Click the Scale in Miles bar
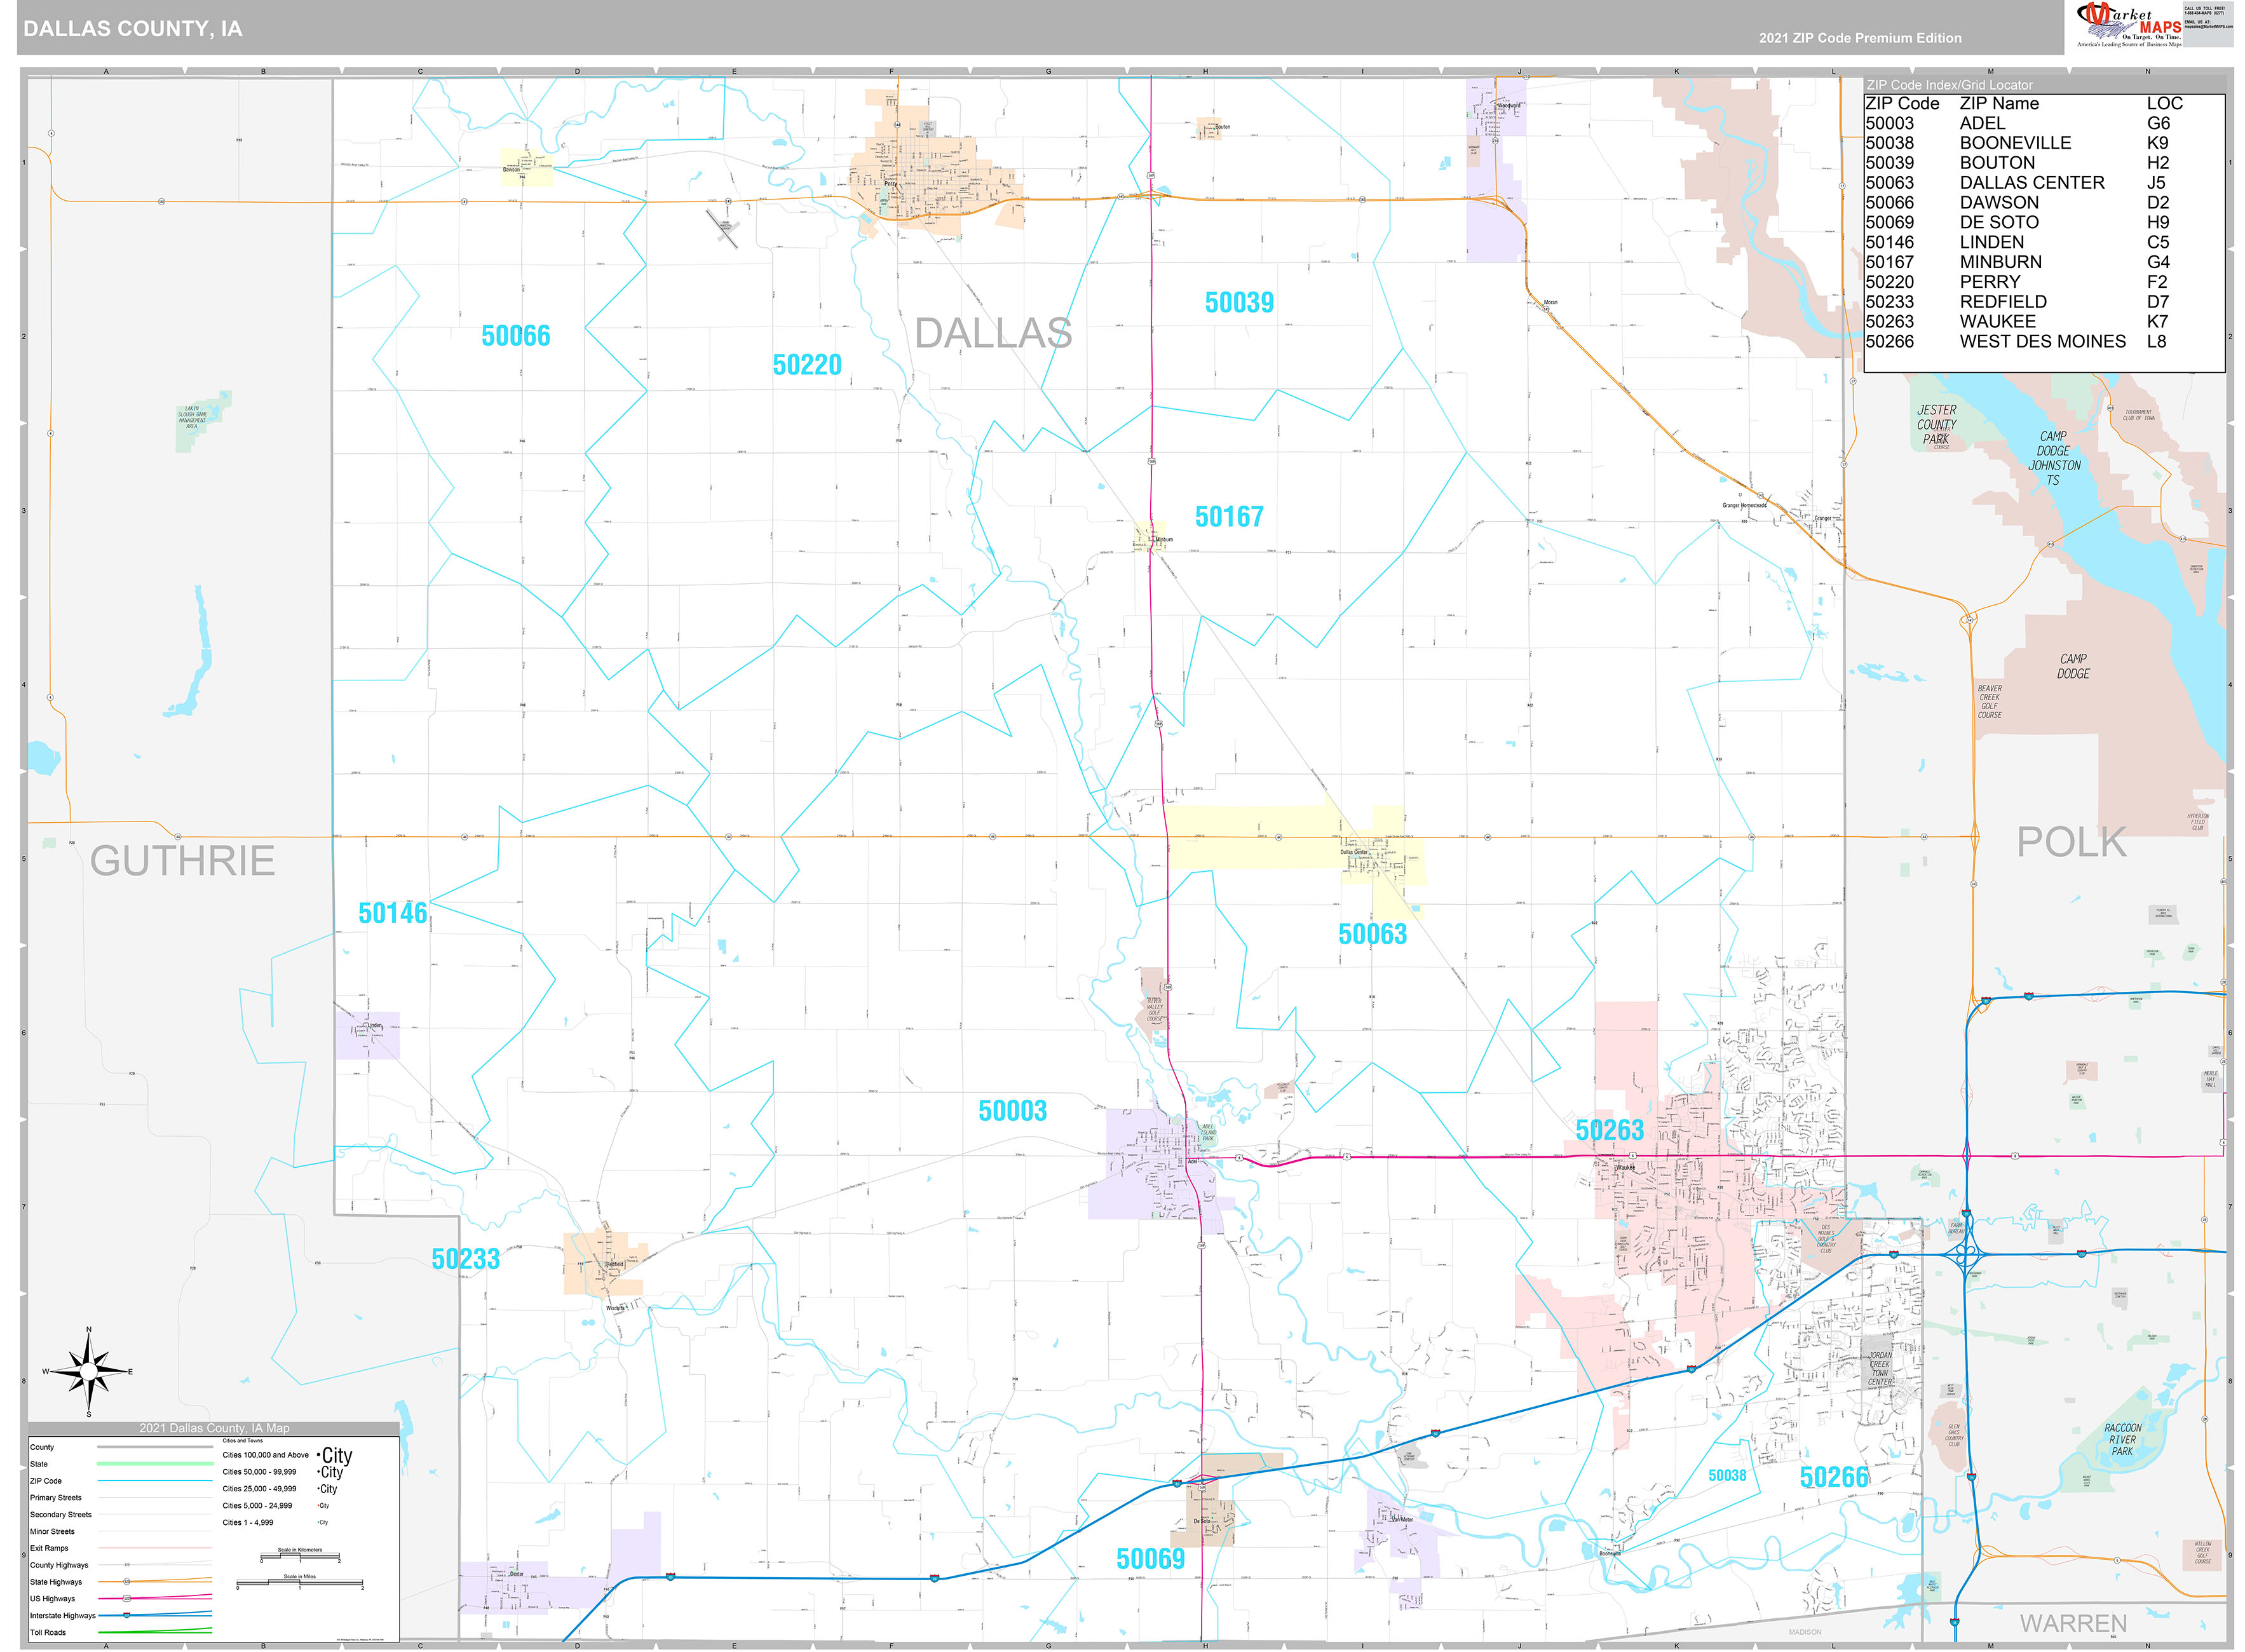Viewport: 2245px width, 1652px height. [300, 1584]
